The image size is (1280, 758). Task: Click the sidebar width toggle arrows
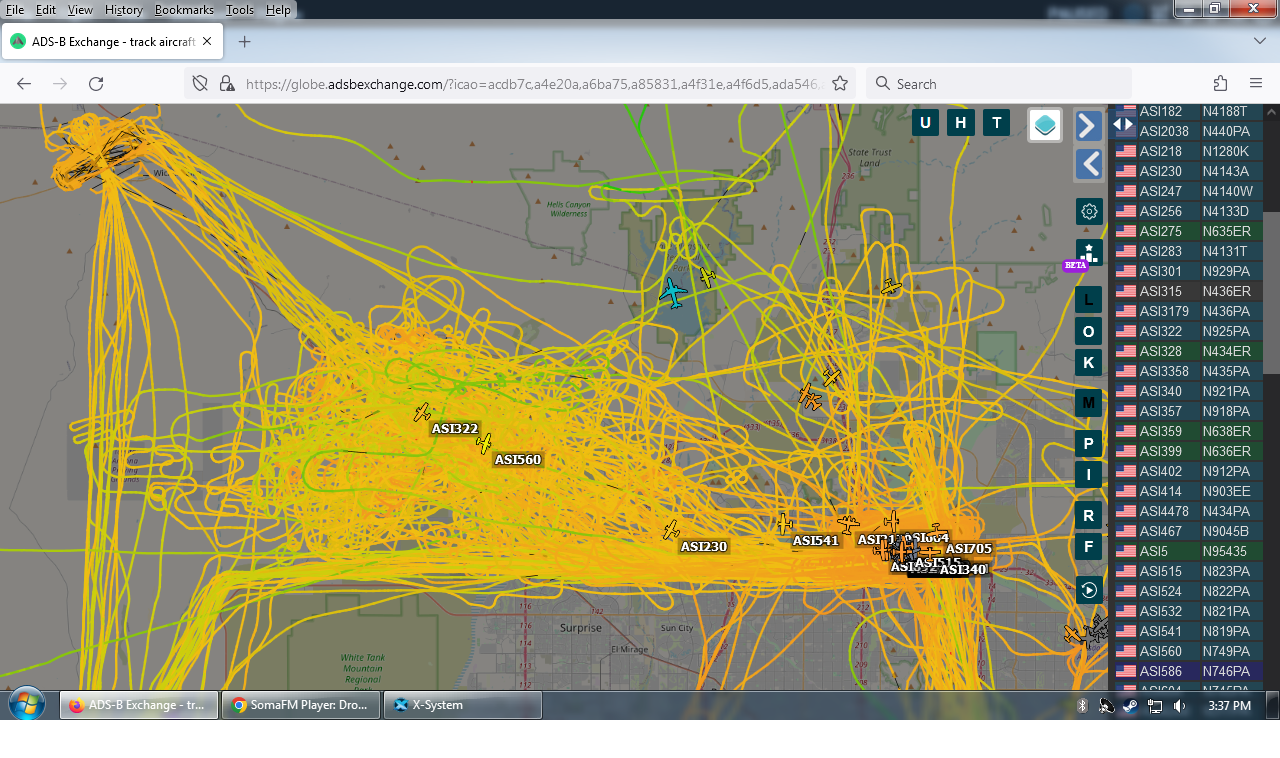point(1123,124)
